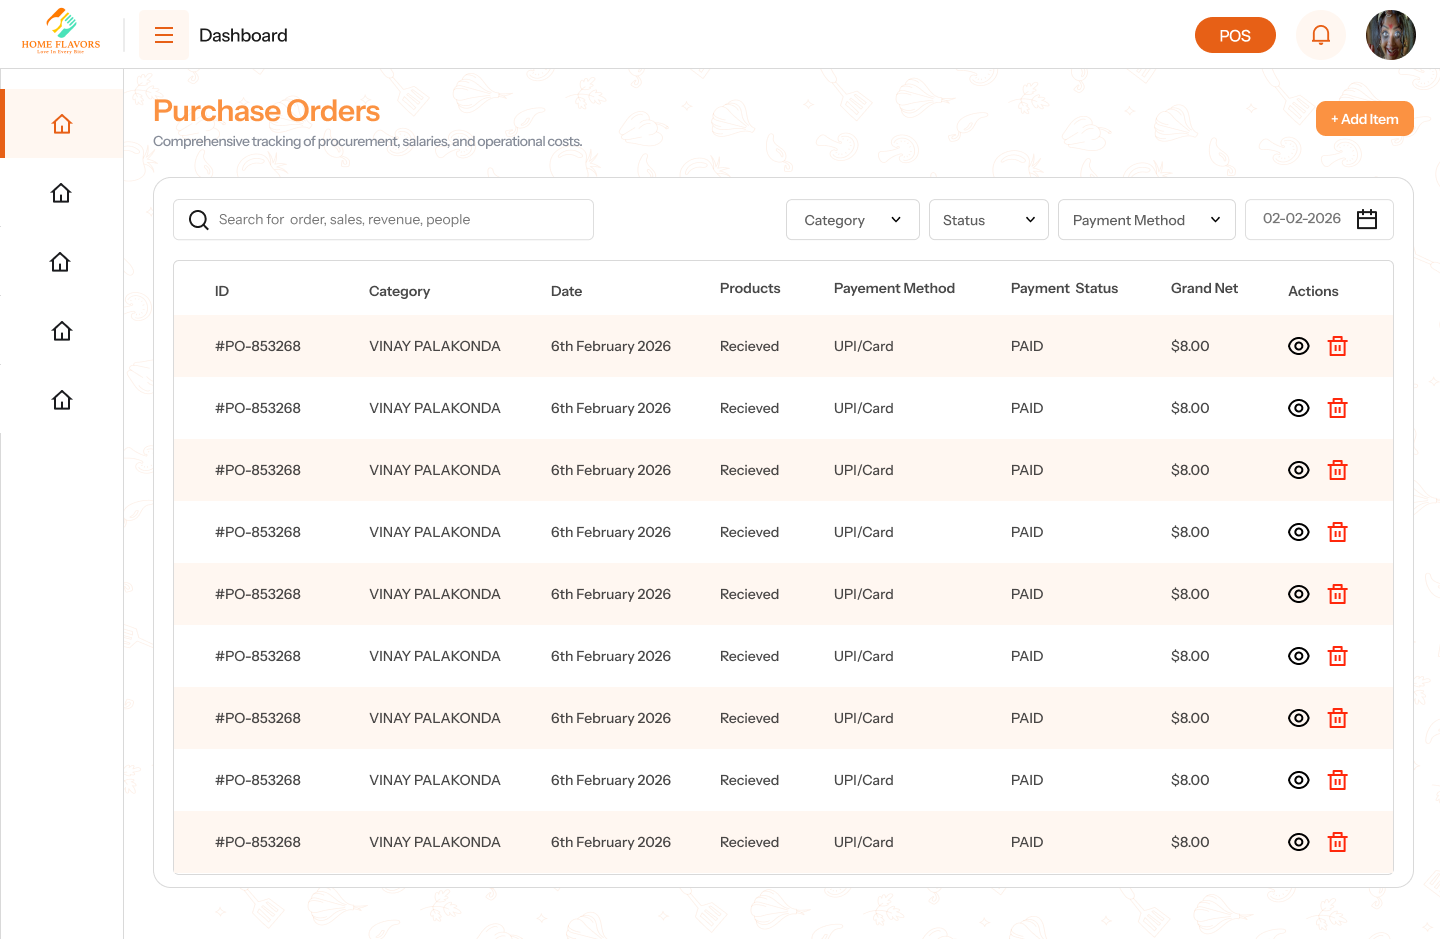Click the magnifier search icon

pyautogui.click(x=199, y=220)
